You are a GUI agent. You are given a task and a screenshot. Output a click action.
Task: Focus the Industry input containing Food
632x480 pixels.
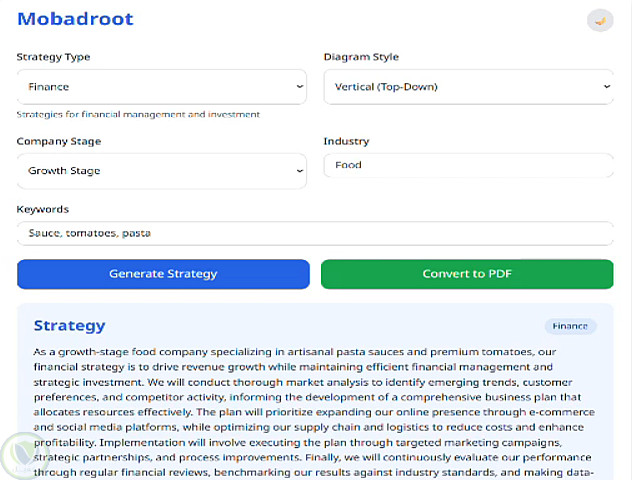click(468, 165)
